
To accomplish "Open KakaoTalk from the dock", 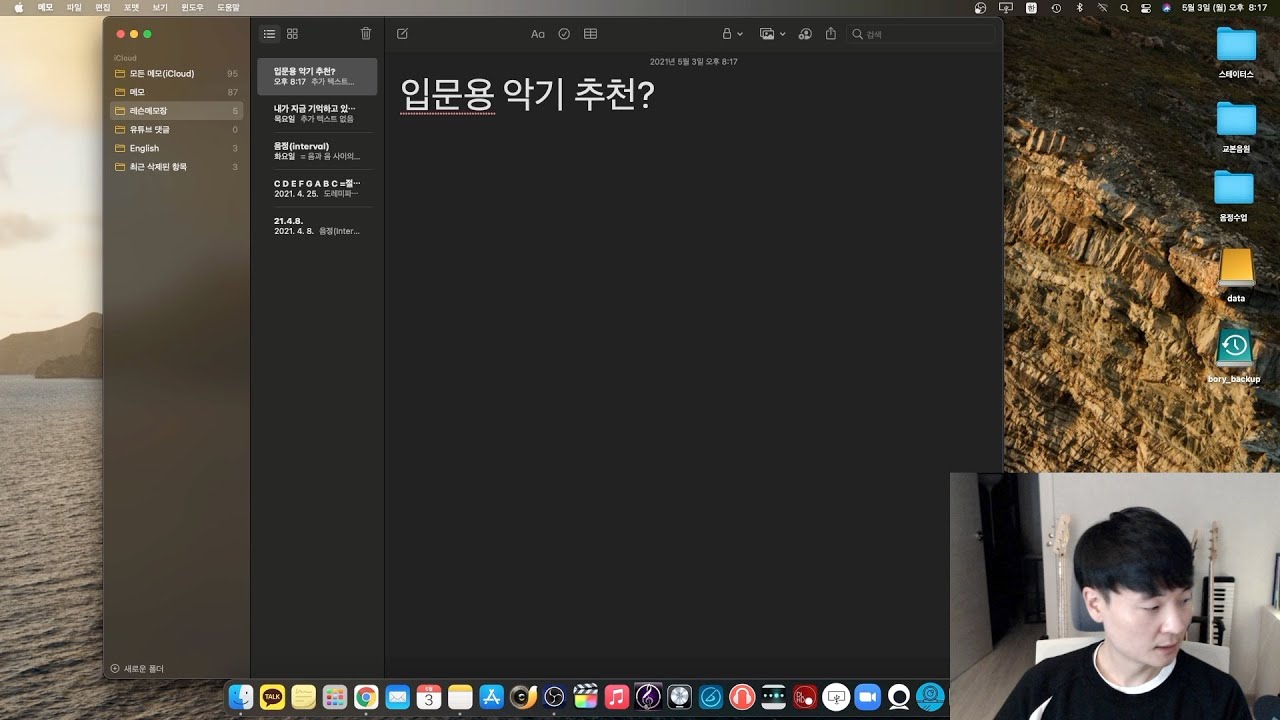I will (272, 697).
